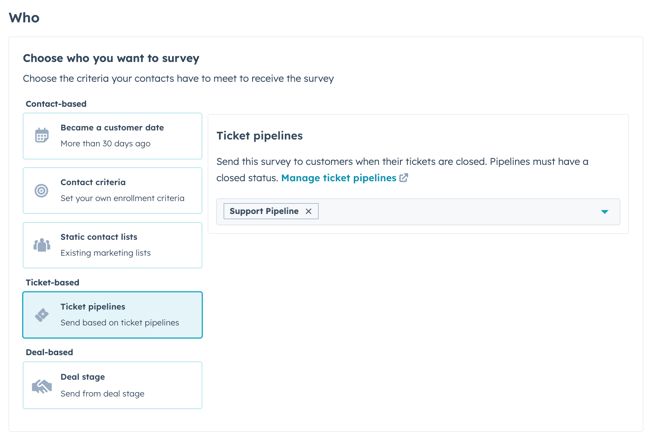This screenshot has width=650, height=446.
Task: Click "Send from deal stage" description
Action: pos(102,394)
